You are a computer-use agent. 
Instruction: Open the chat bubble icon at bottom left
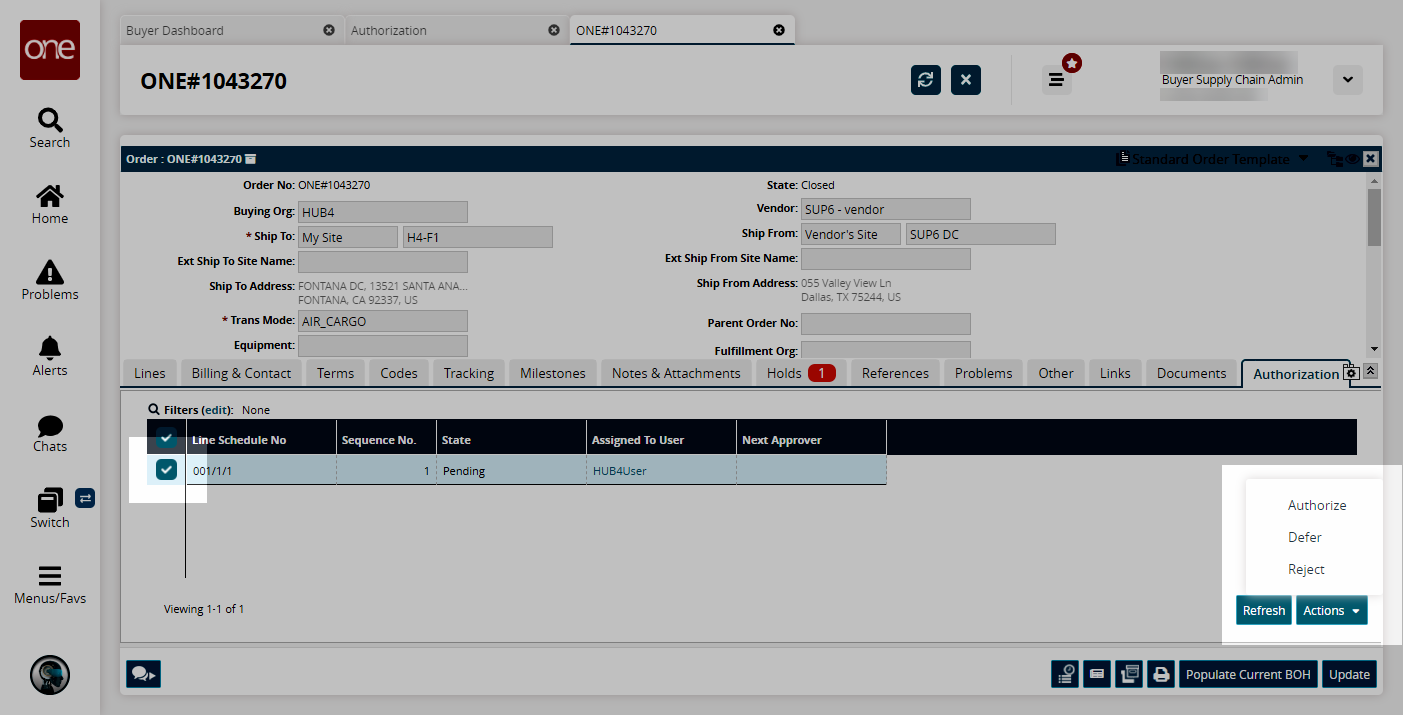click(144, 675)
